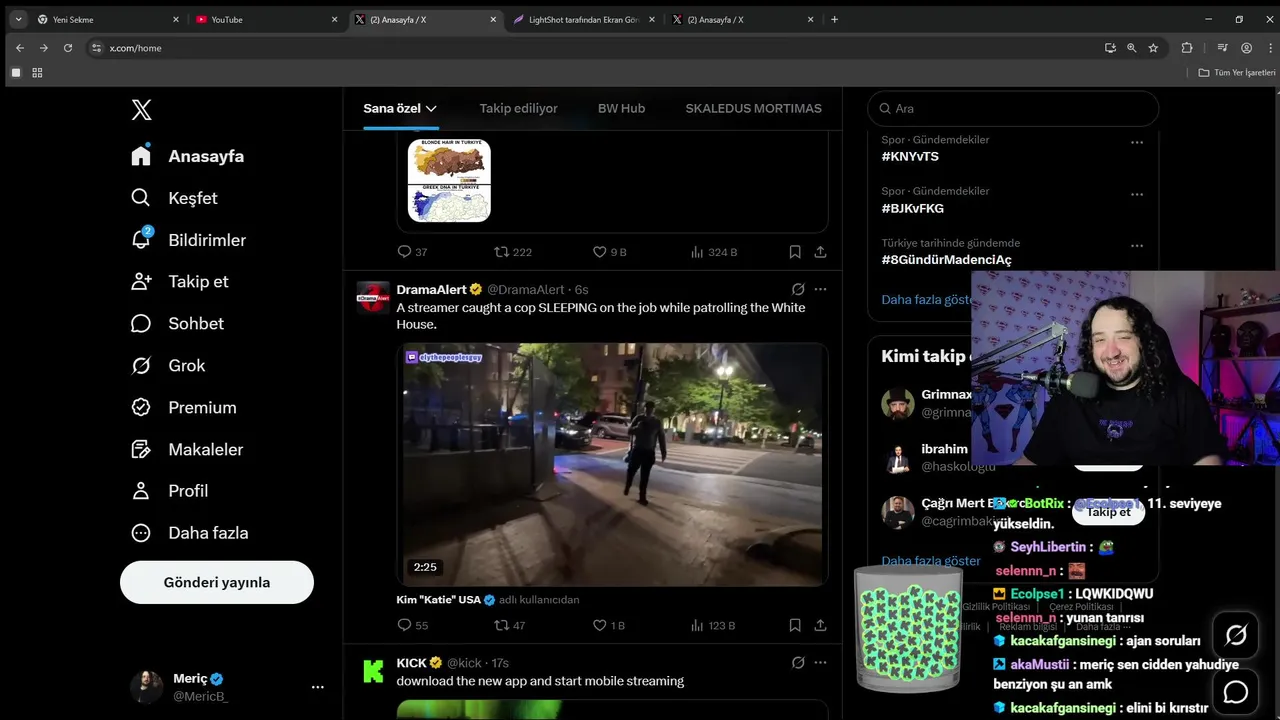The width and height of the screenshot is (1280, 720).
Task: Open more options on KICK post
Action: [820, 662]
